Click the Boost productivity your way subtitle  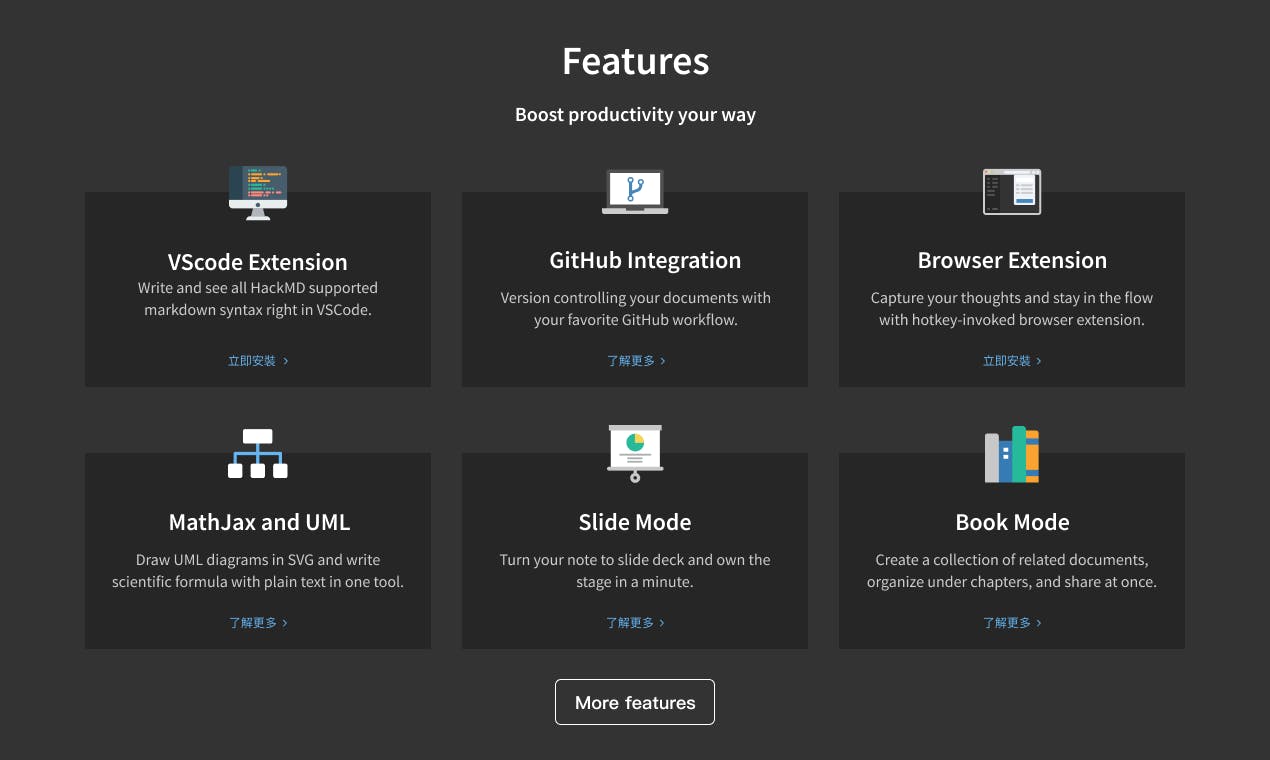(x=635, y=114)
